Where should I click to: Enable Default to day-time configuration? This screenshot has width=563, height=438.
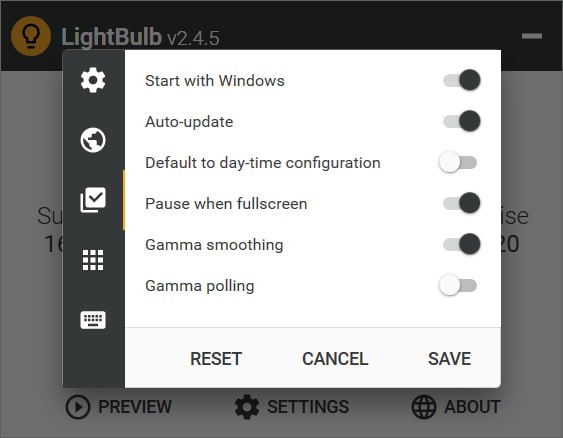(x=457, y=162)
